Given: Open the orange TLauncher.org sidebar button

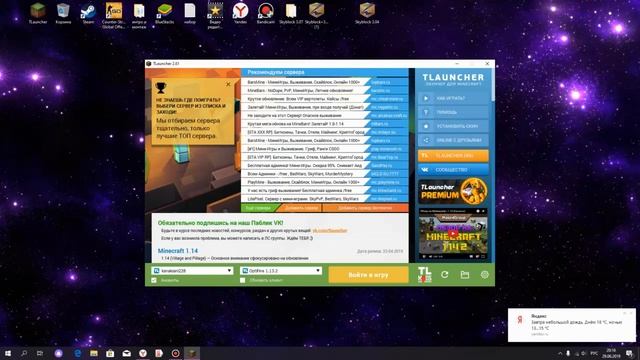Looking at the screenshot, I should (453, 156).
